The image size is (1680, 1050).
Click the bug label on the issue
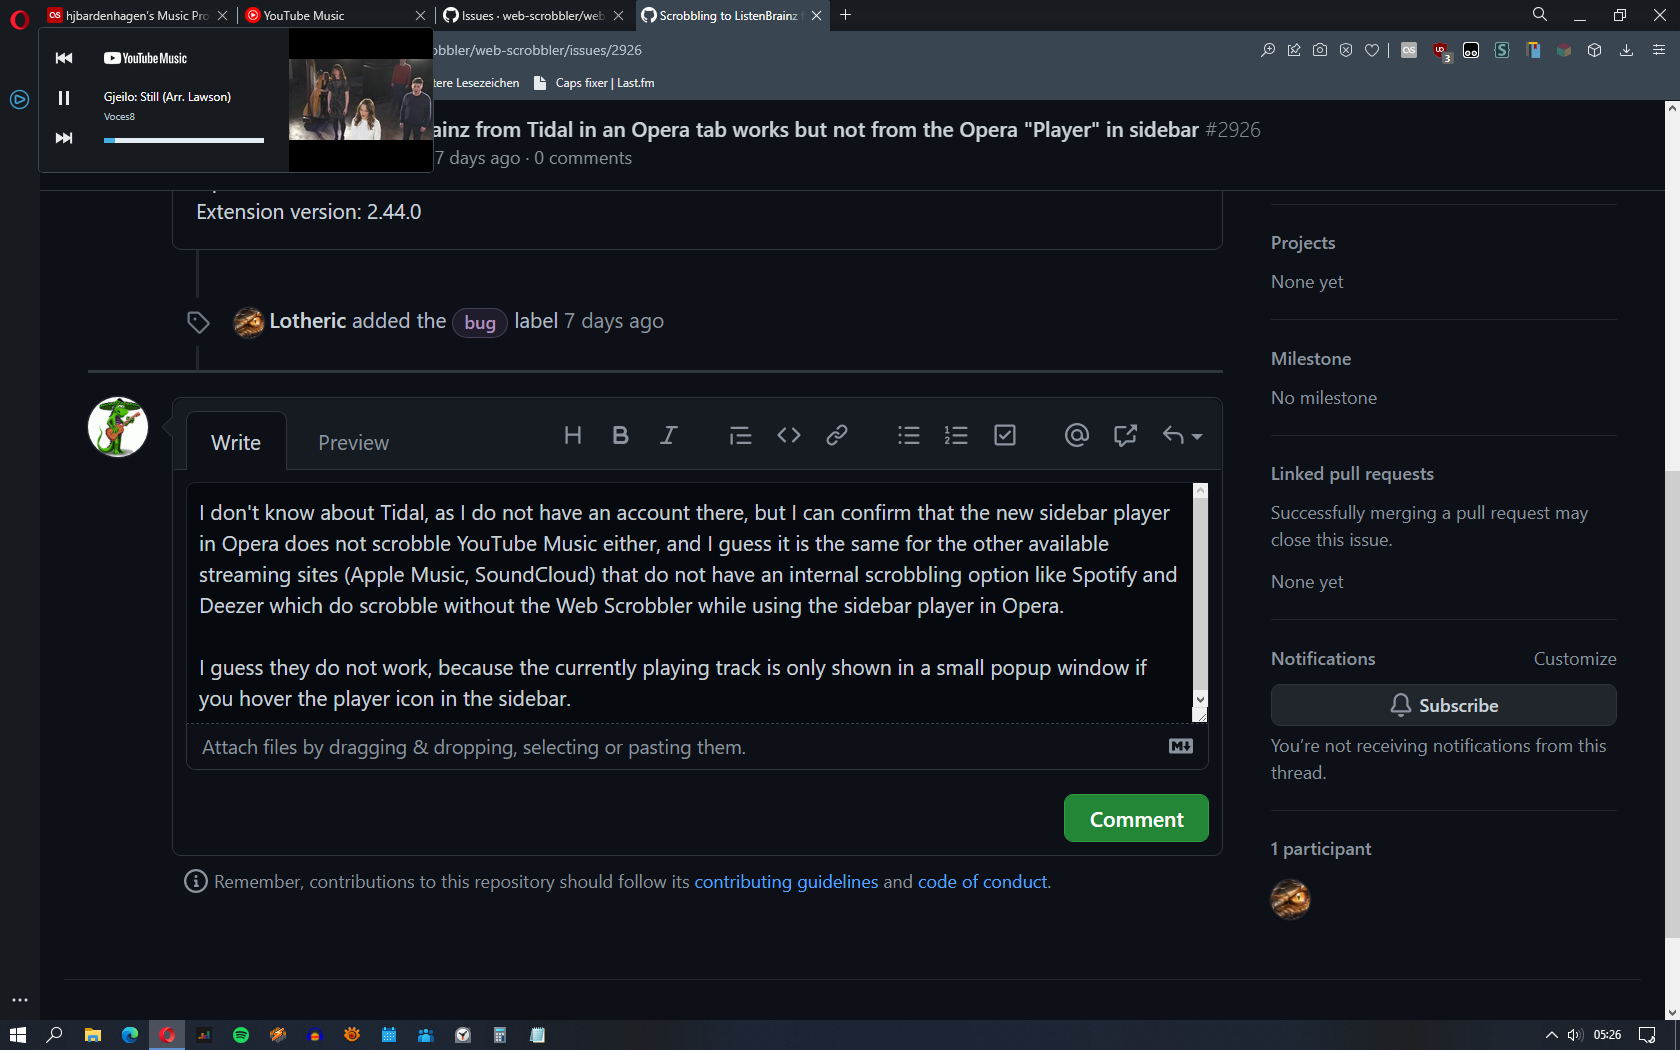479,322
